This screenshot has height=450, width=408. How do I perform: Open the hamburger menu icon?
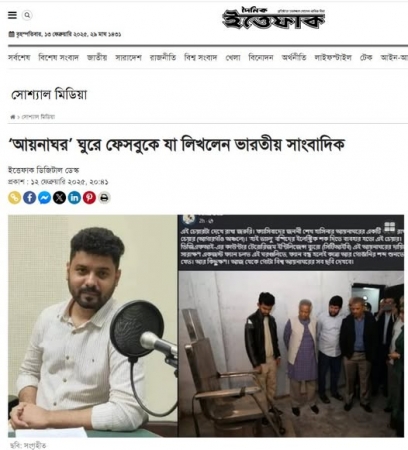12,15
